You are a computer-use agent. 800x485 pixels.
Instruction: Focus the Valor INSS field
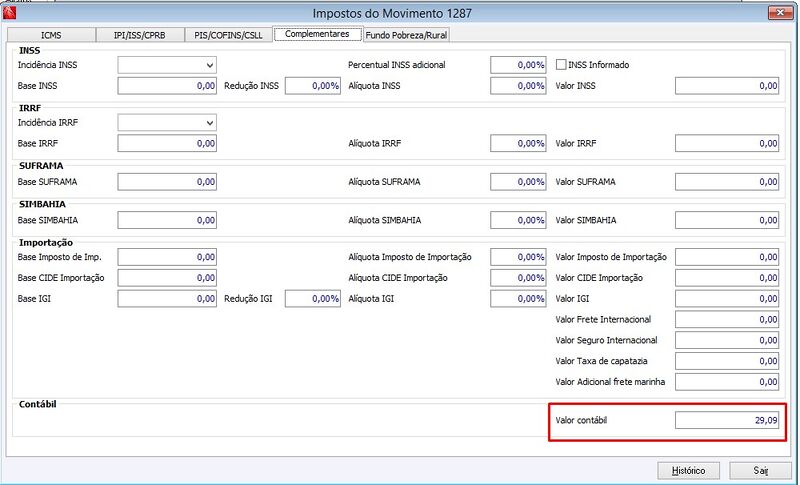(727, 86)
